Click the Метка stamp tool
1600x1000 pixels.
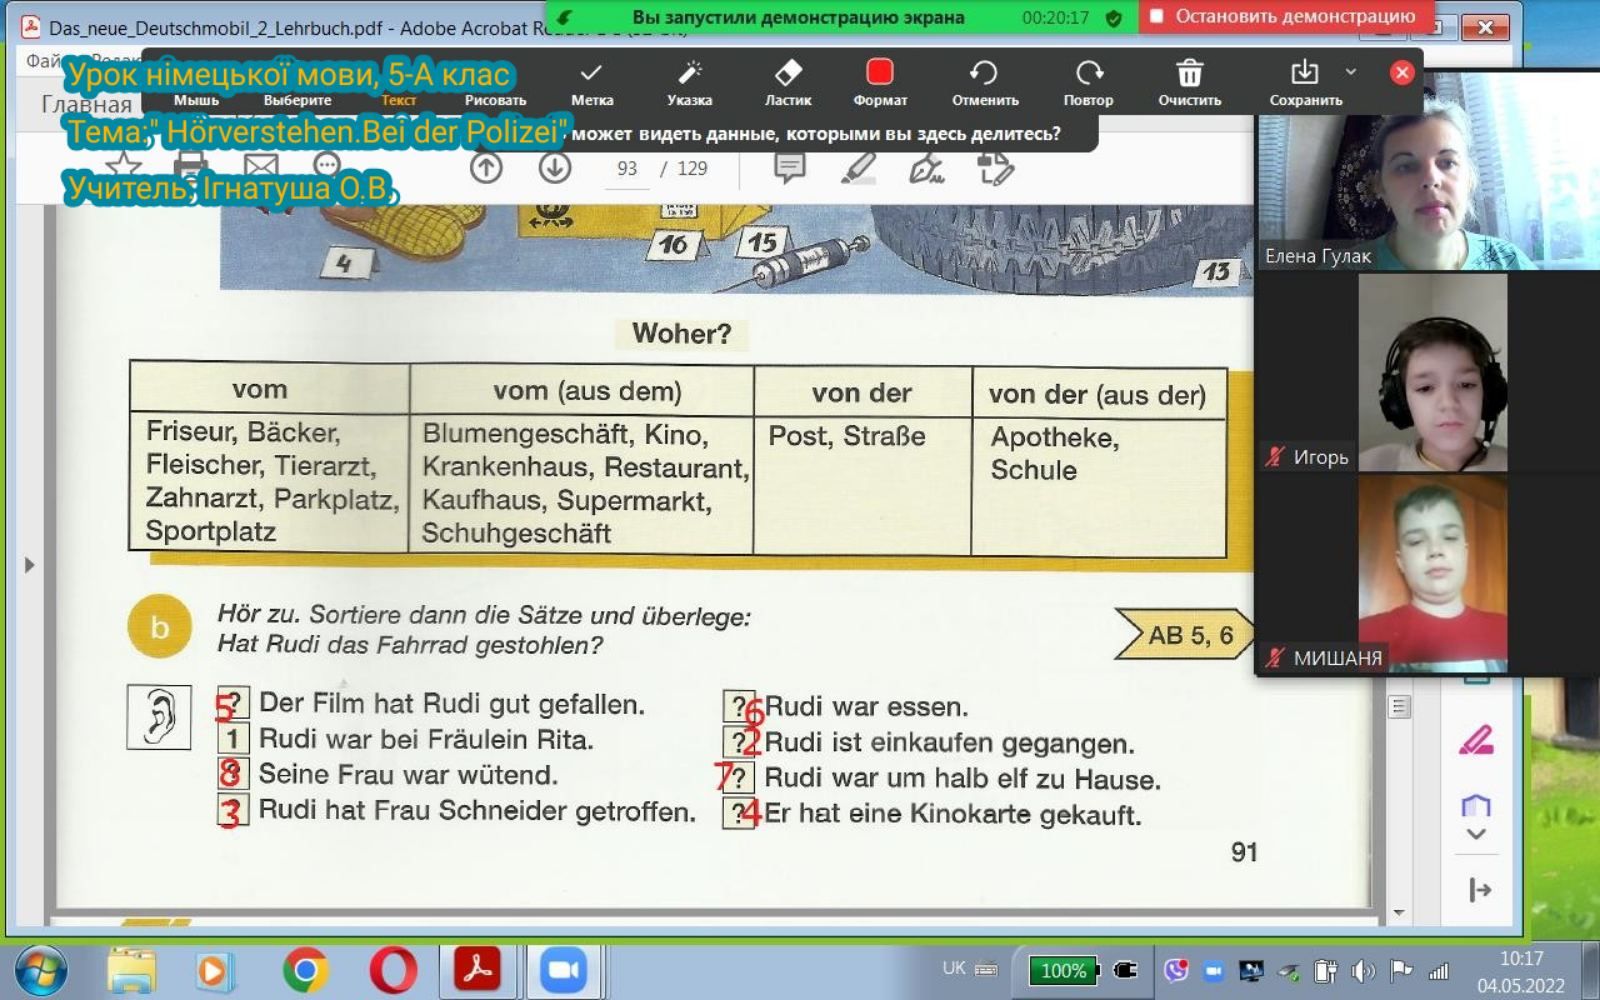[x=592, y=81]
